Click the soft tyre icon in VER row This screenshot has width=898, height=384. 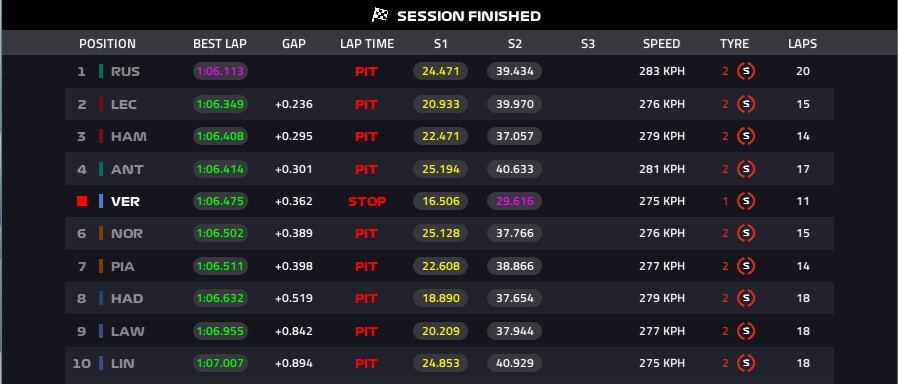746,201
